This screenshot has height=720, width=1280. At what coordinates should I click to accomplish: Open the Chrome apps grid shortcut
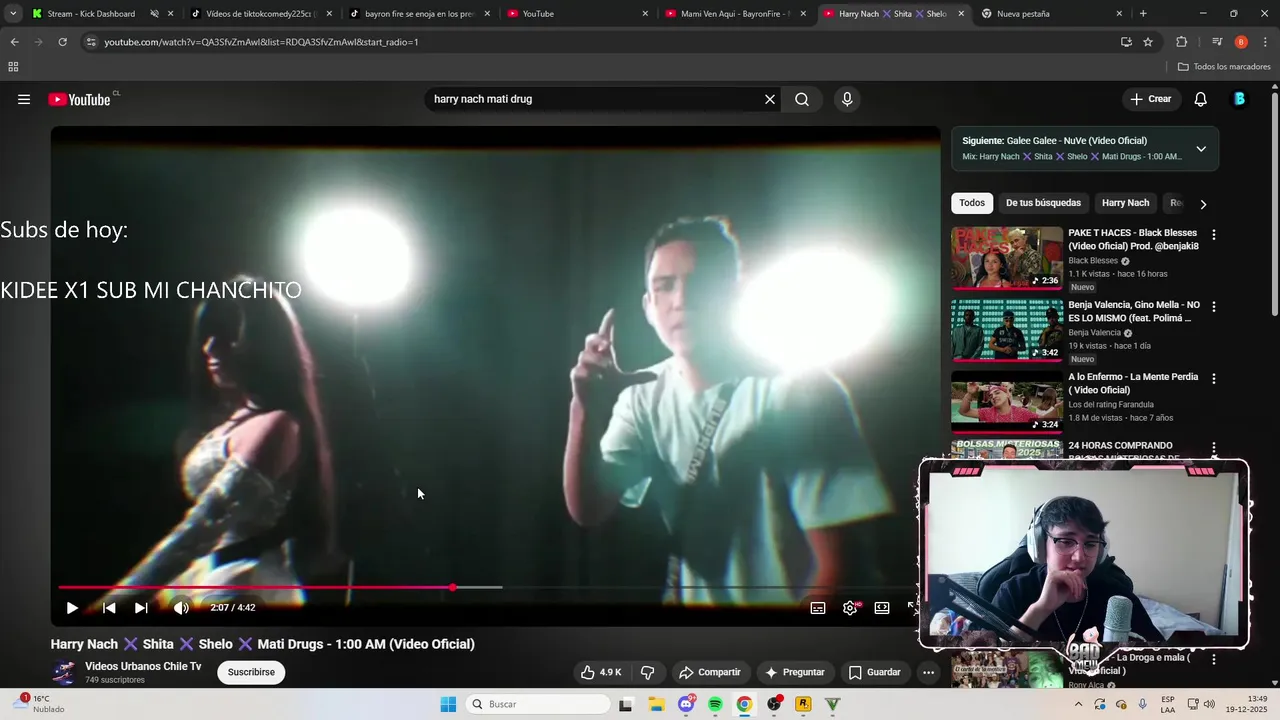click(x=13, y=67)
